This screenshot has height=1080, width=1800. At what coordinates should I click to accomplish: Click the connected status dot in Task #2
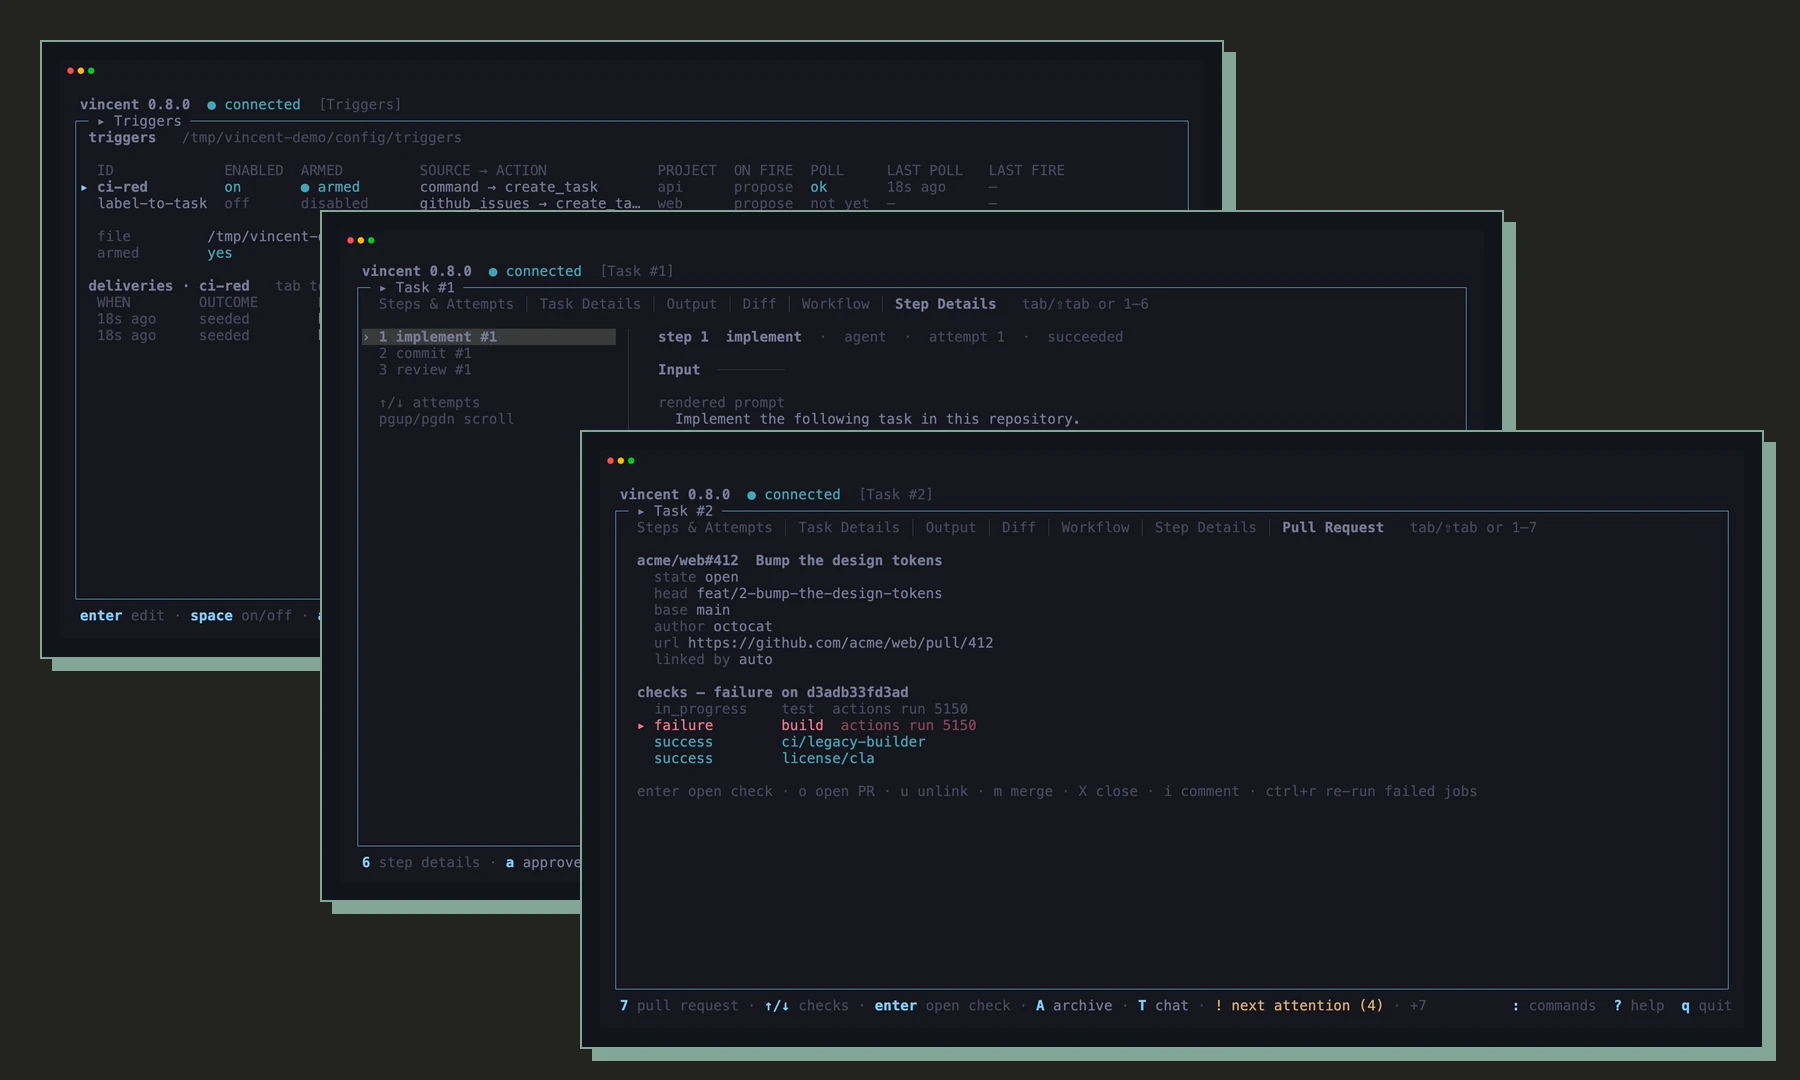(751, 495)
